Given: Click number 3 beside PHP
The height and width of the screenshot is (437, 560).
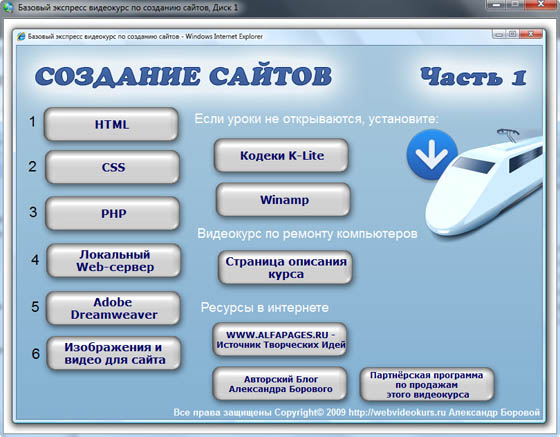Looking at the screenshot, I should point(33,212).
